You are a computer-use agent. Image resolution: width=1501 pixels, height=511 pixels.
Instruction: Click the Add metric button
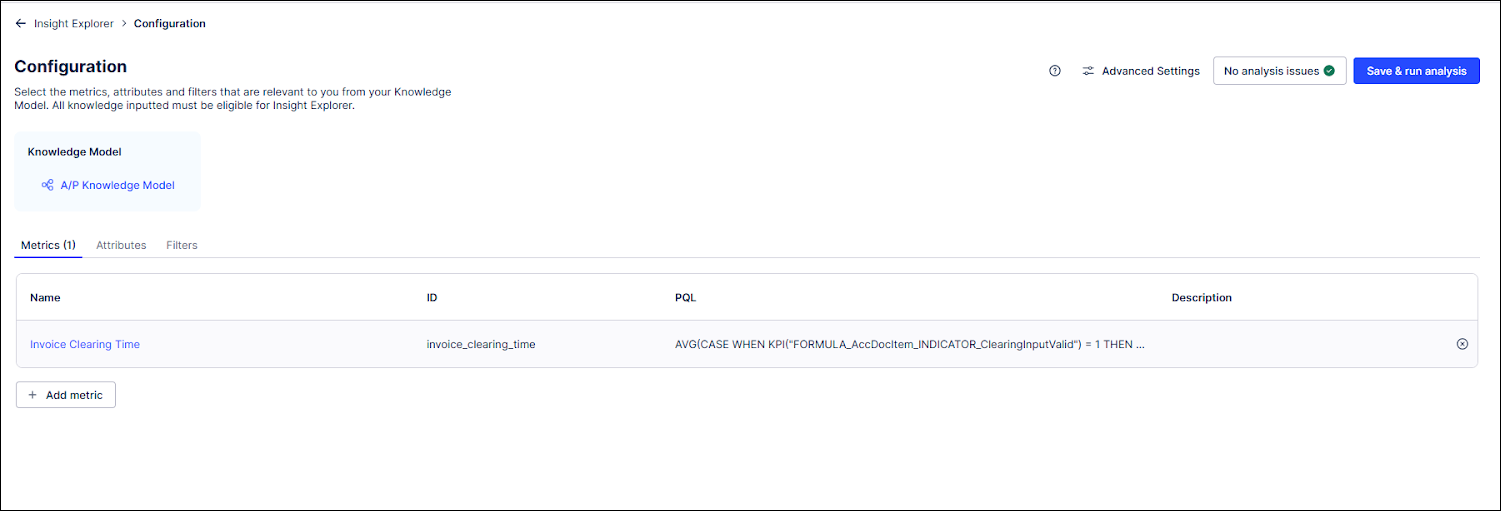tap(66, 395)
